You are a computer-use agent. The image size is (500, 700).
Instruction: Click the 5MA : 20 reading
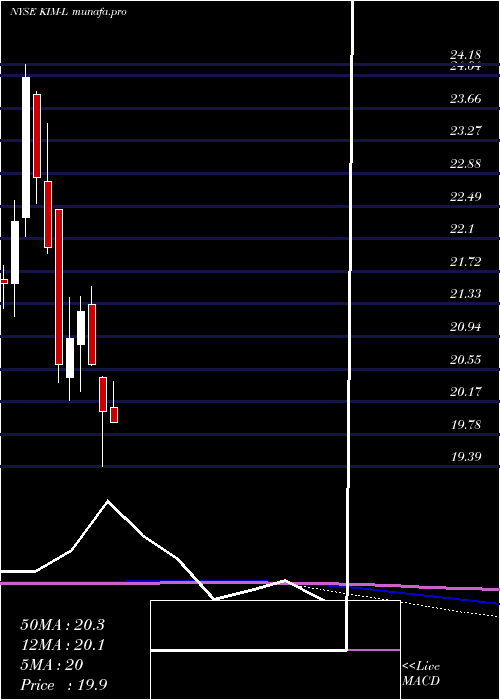pos(52,665)
